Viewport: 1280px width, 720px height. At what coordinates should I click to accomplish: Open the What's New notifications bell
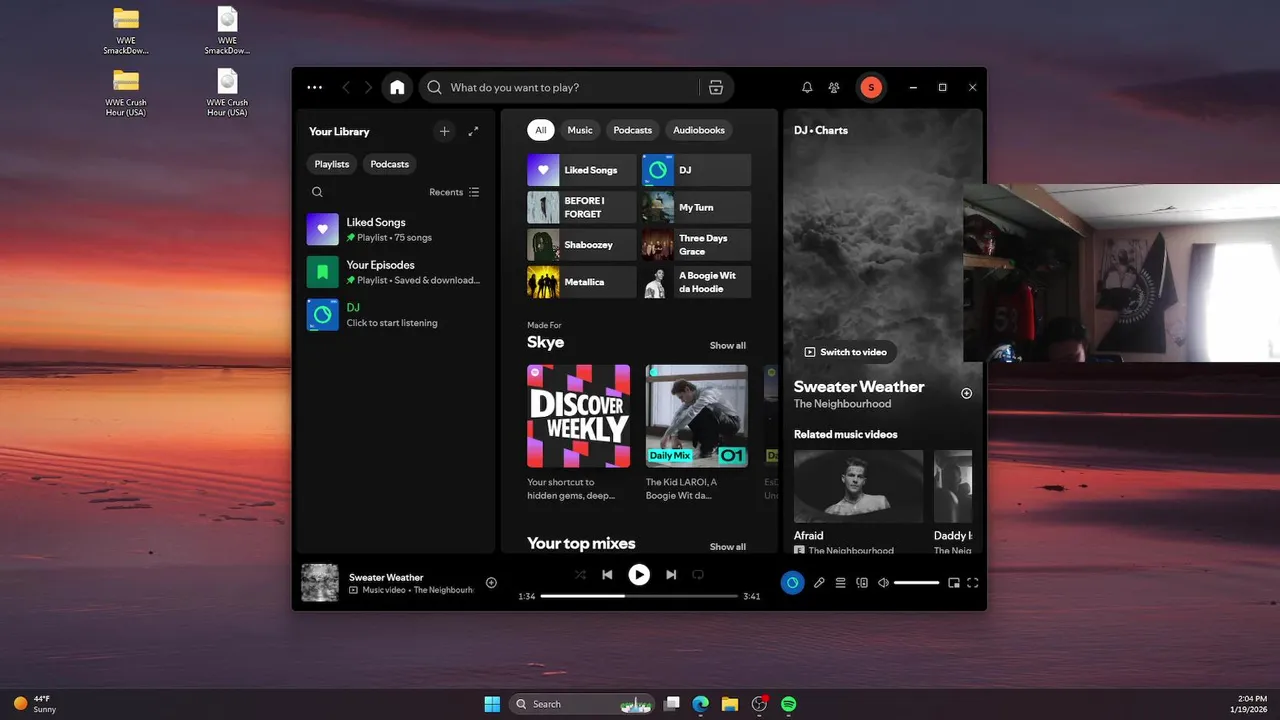click(x=807, y=87)
